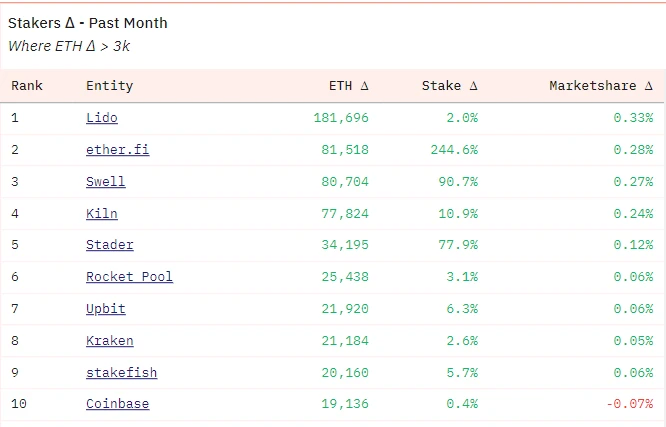Go to the Kraken link
Viewport: 666px width, 427px height.
click(x=109, y=341)
